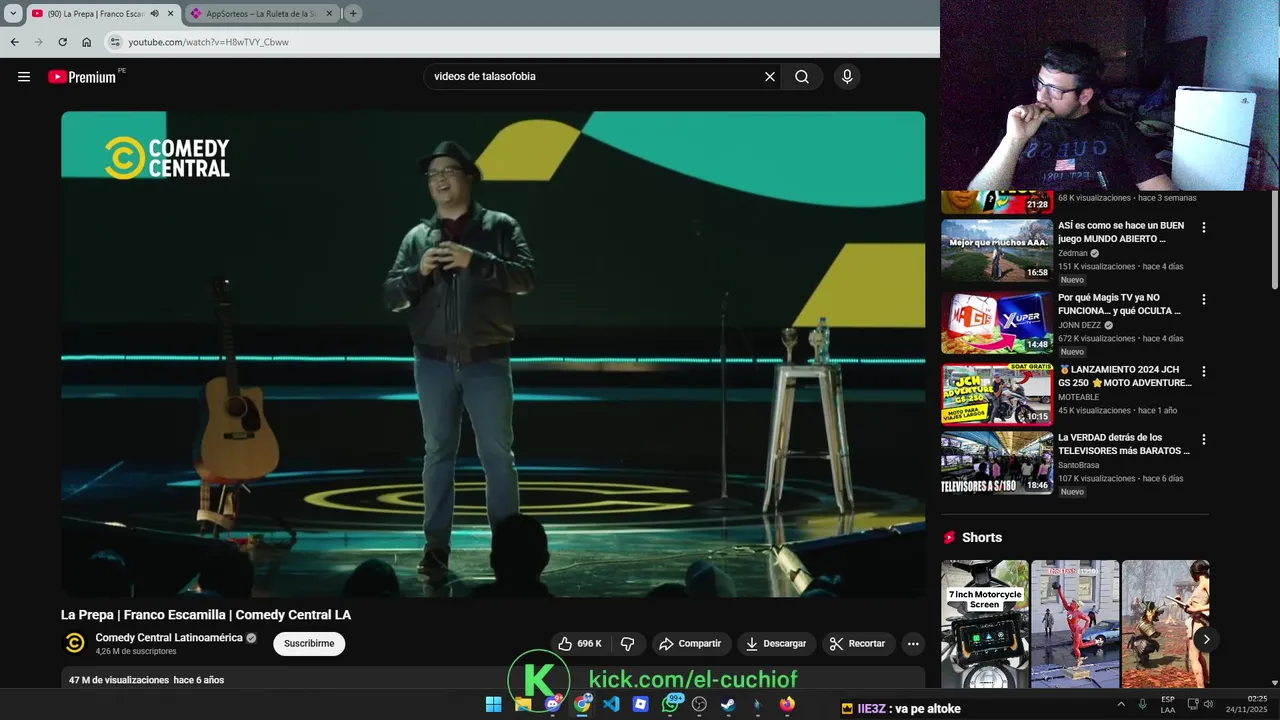This screenshot has width=1280, height=720.
Task: Open the MOTEABLE channel name
Action: click(1079, 398)
